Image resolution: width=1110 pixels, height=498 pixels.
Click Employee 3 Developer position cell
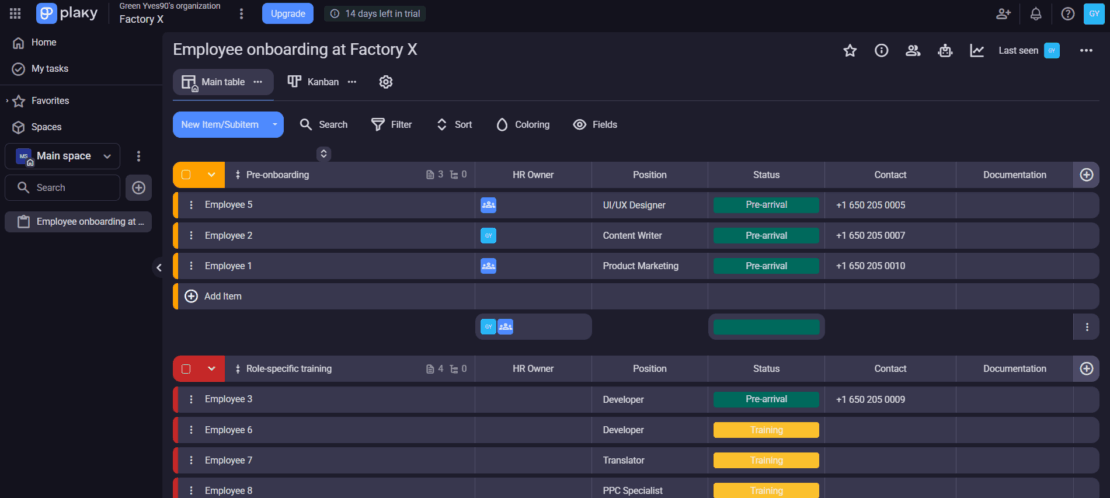coord(649,399)
